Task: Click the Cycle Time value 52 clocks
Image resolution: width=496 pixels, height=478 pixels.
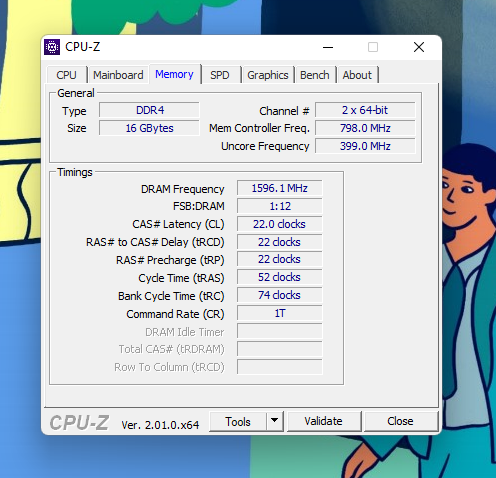Action: tap(280, 277)
